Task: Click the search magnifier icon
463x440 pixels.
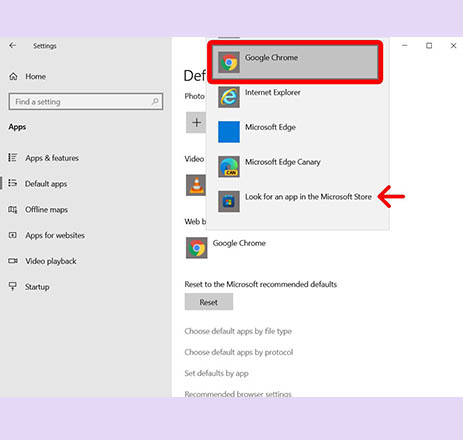Action: click(x=155, y=101)
